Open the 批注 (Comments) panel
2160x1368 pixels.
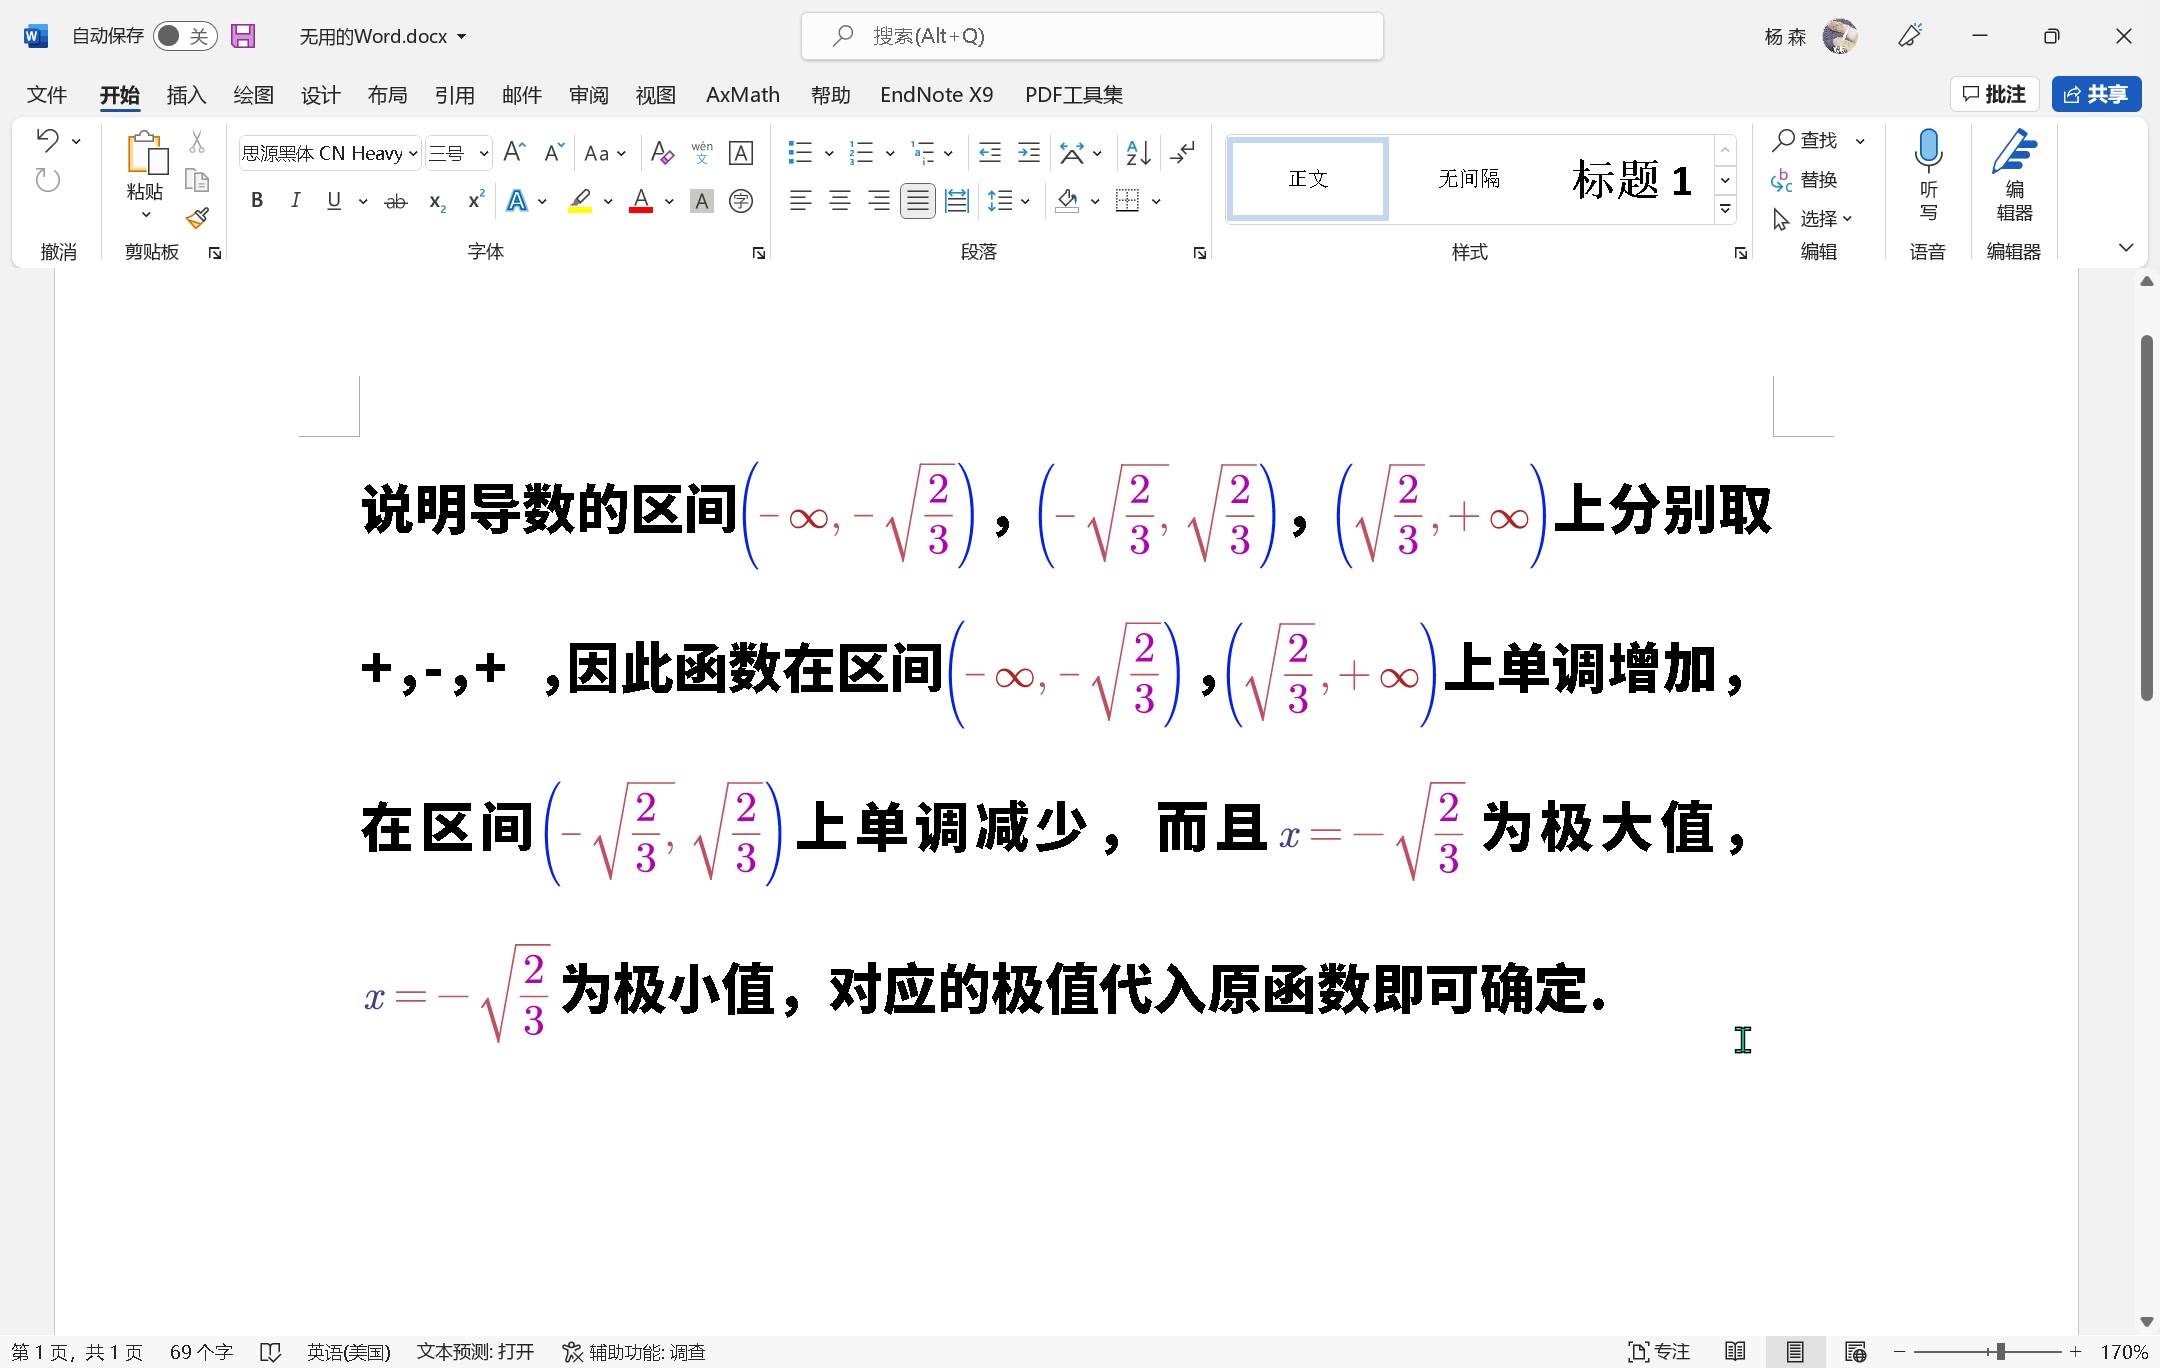click(x=1994, y=93)
